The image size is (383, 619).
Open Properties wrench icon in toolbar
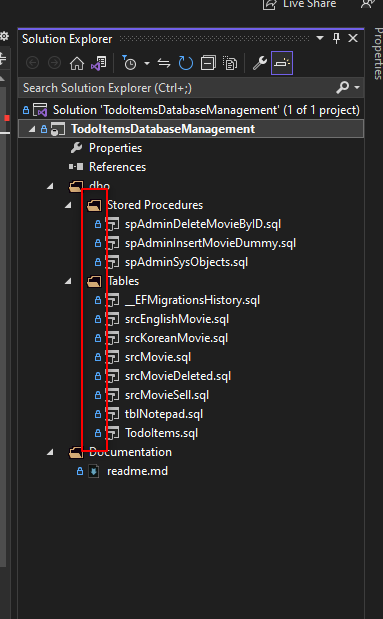click(260, 63)
